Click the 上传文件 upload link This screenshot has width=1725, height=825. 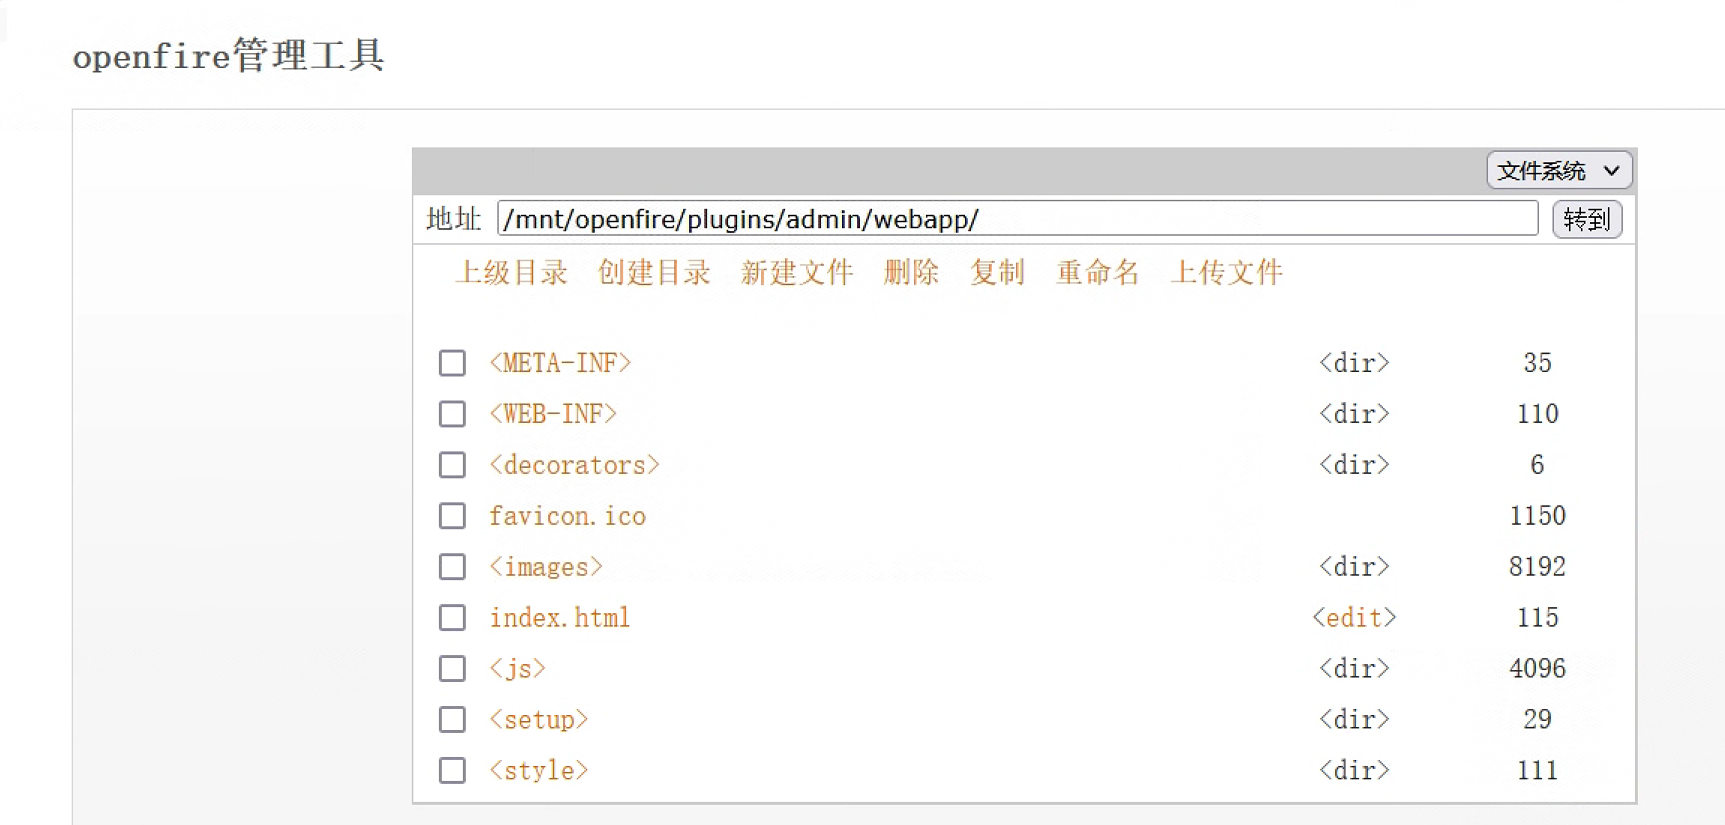point(1226,273)
